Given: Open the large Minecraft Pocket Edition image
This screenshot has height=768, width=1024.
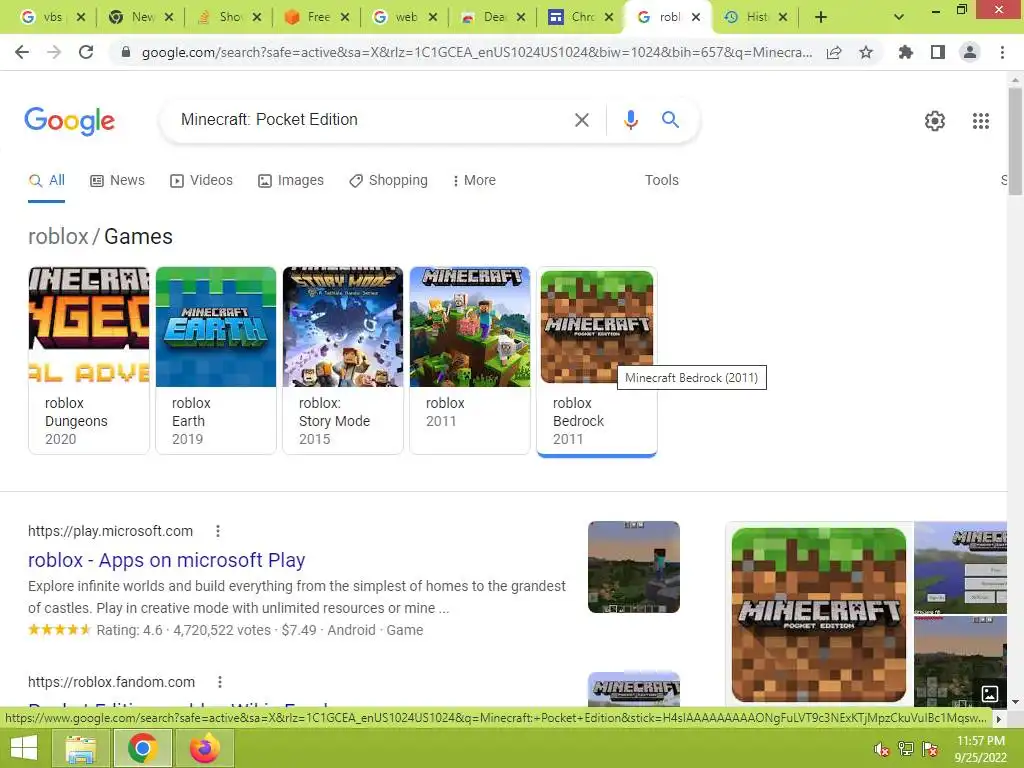Looking at the screenshot, I should tap(819, 615).
